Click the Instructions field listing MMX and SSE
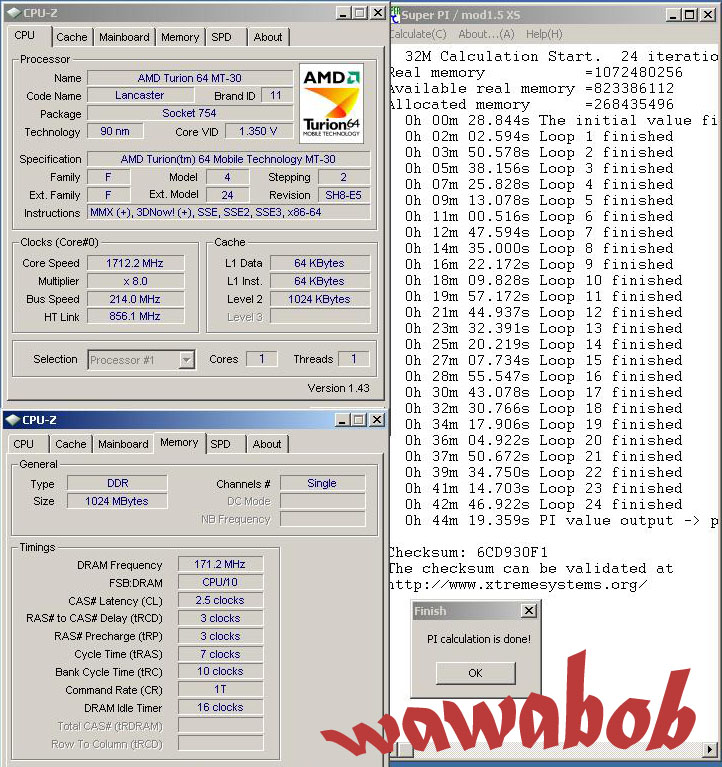The height and width of the screenshot is (767, 722). (228, 212)
